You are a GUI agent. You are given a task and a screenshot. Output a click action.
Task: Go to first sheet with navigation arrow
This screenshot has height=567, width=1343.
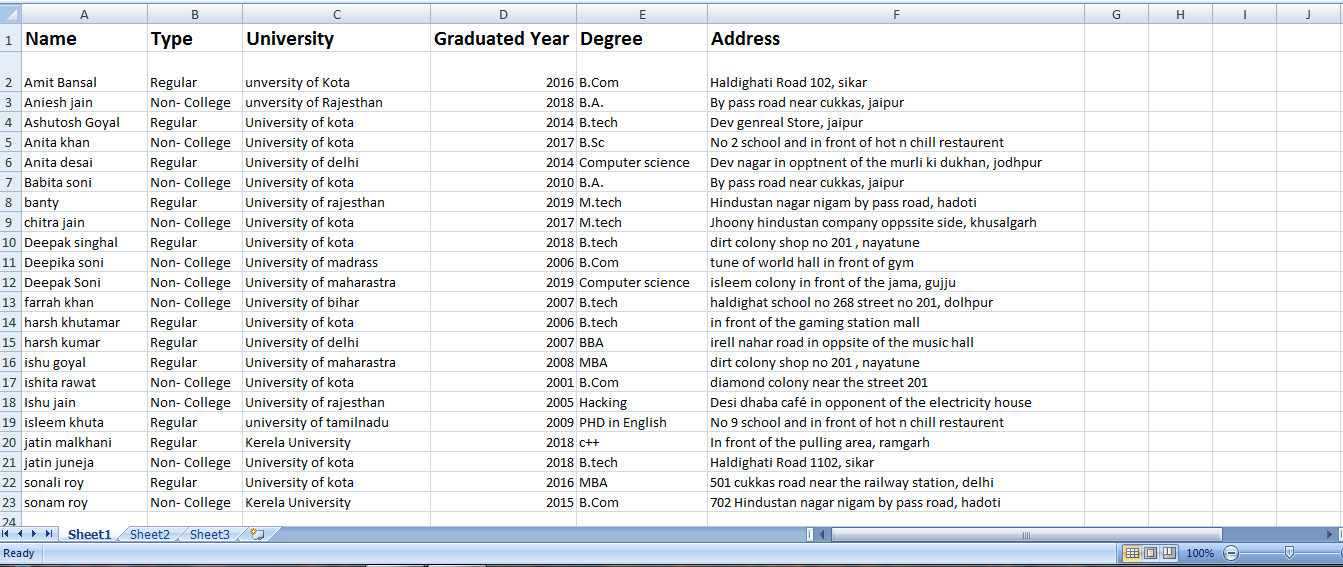coord(8,535)
